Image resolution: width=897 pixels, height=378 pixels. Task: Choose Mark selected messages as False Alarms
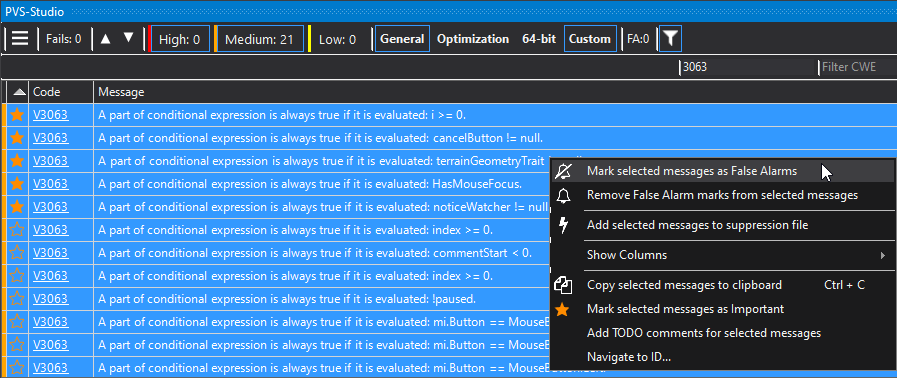pyautogui.click(x=723, y=171)
